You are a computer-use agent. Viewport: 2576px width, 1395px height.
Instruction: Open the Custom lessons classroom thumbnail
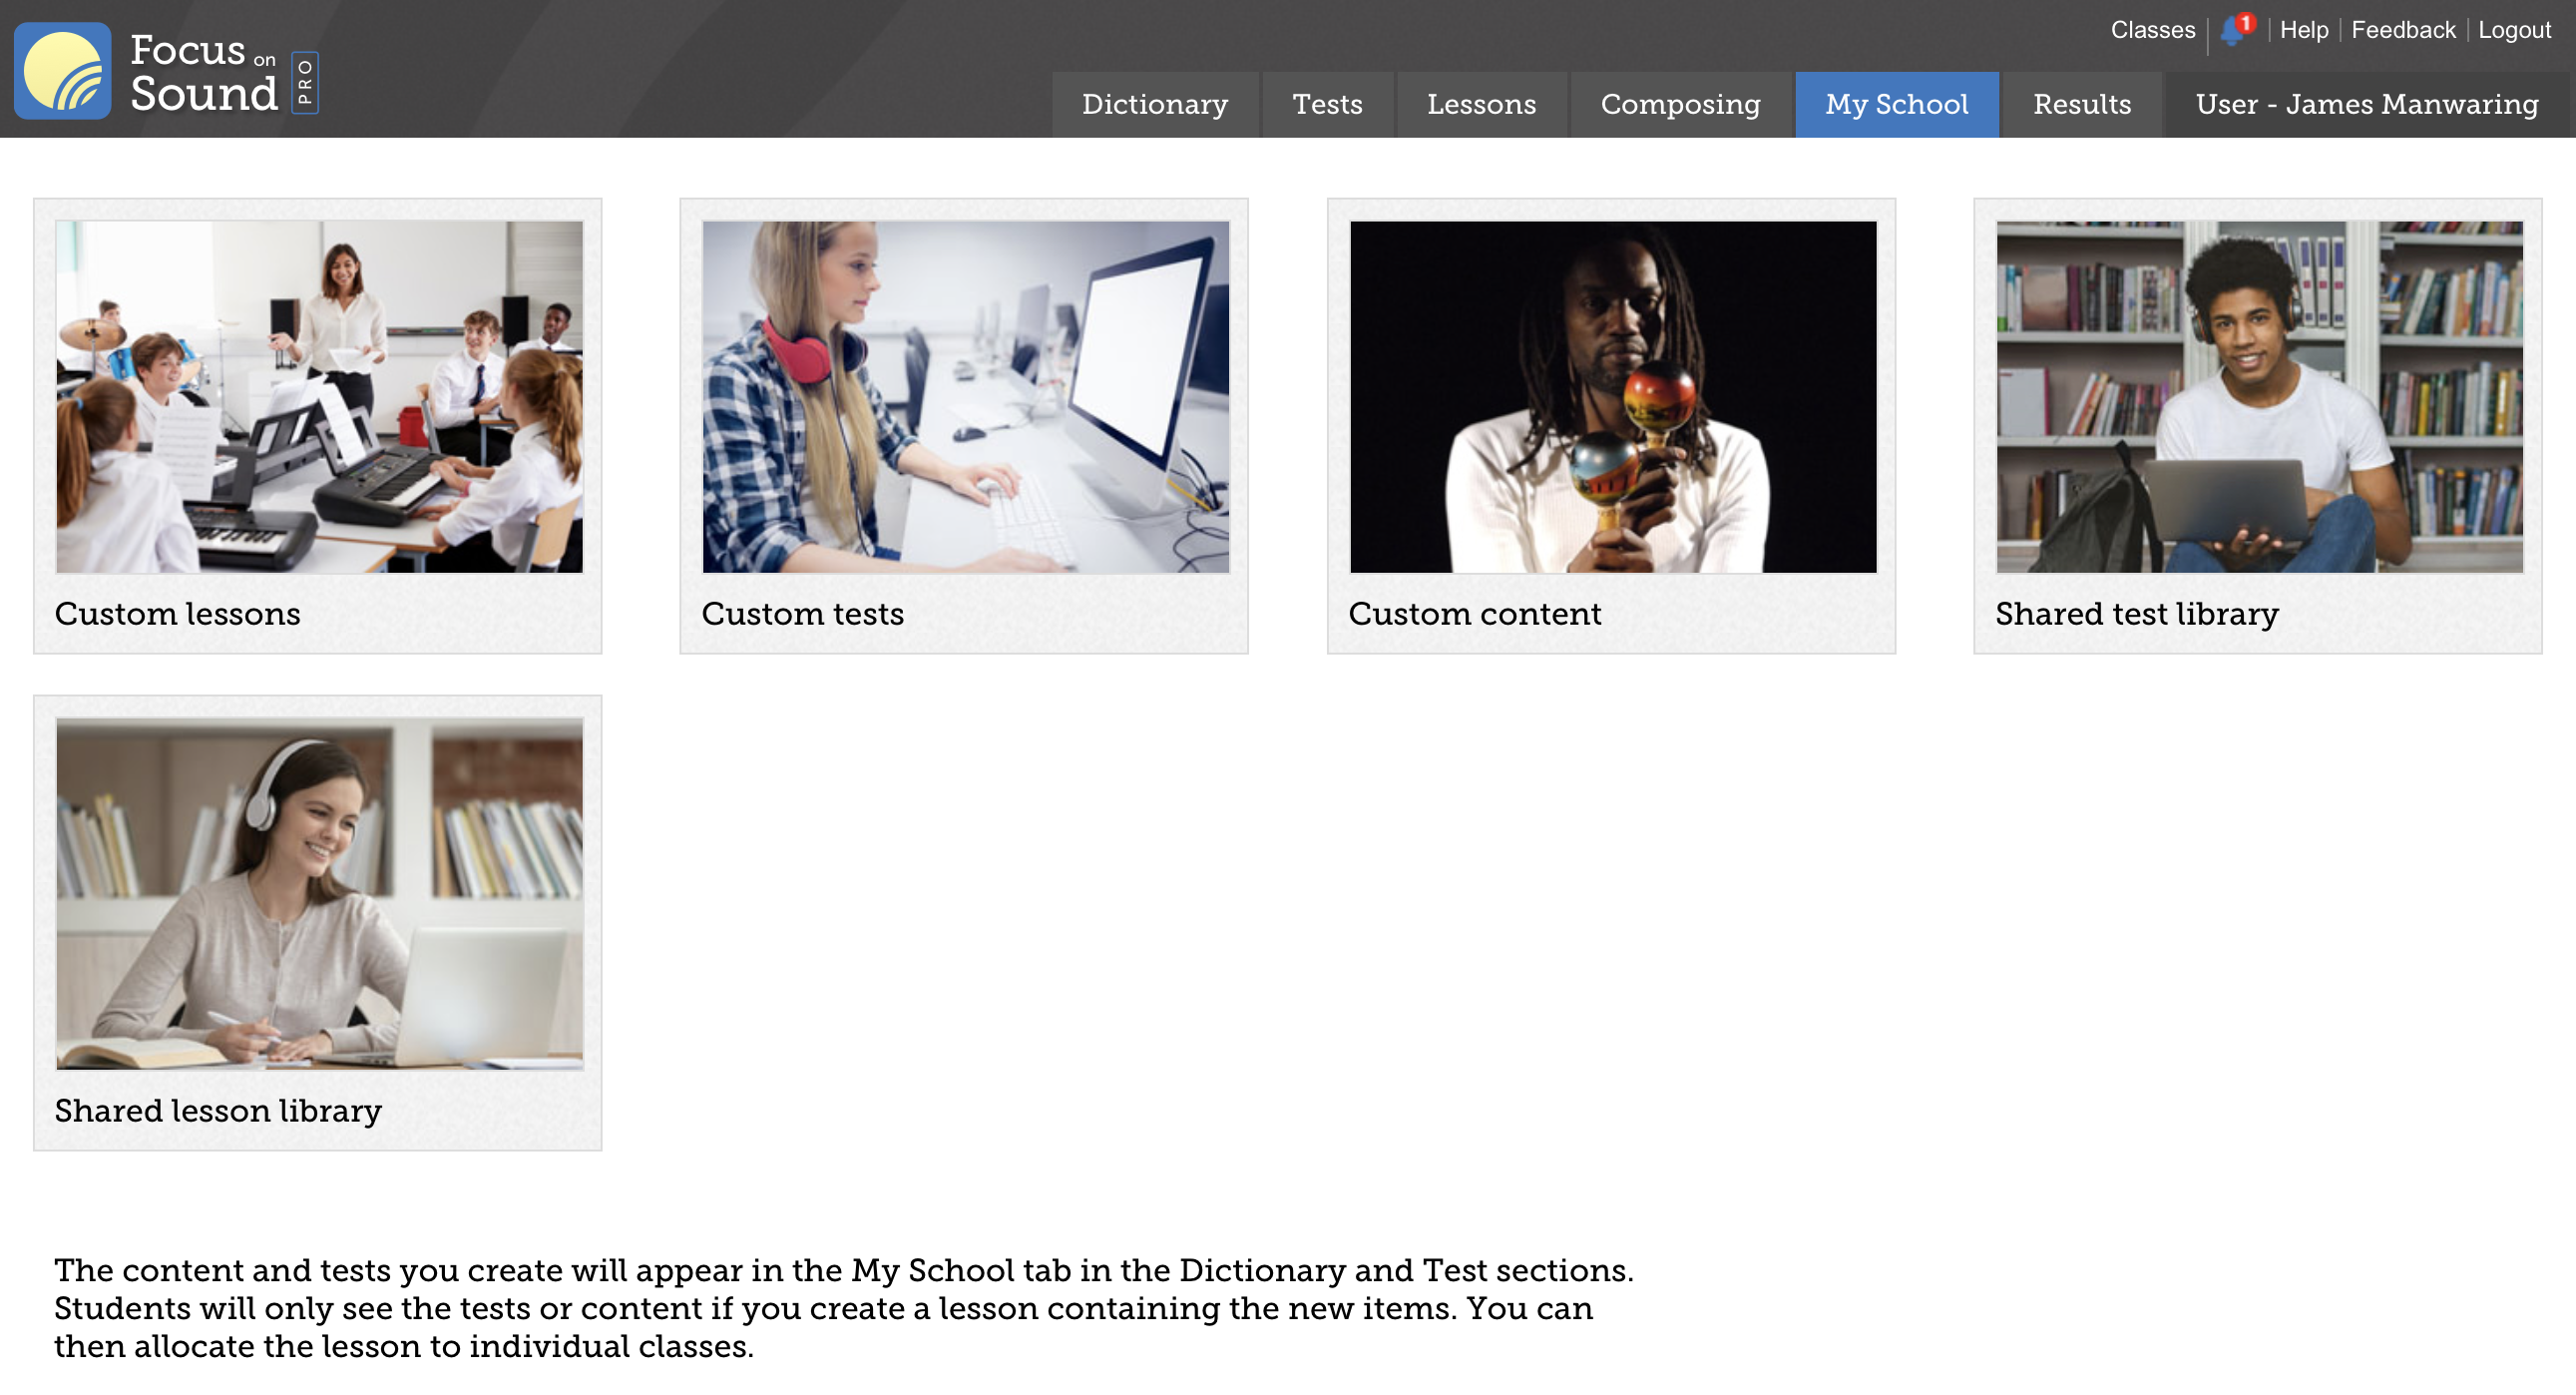(x=319, y=397)
